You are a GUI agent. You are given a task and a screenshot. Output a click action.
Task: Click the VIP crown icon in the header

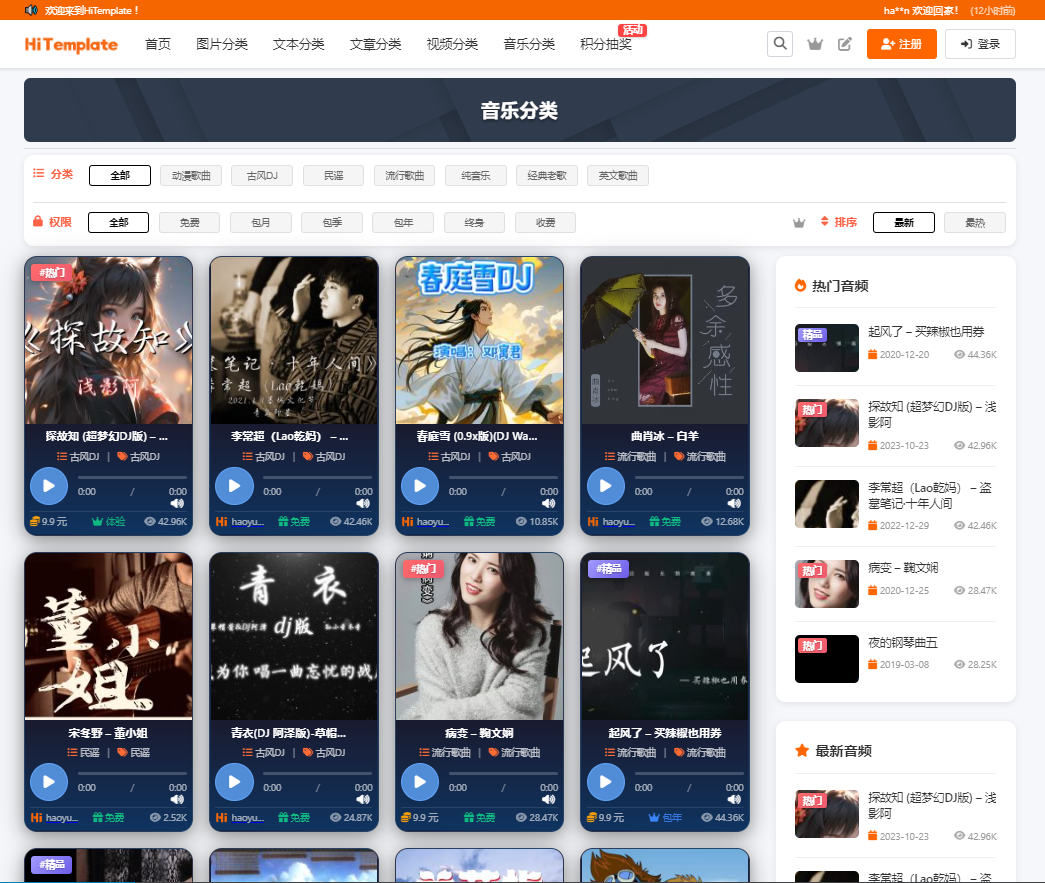815,44
